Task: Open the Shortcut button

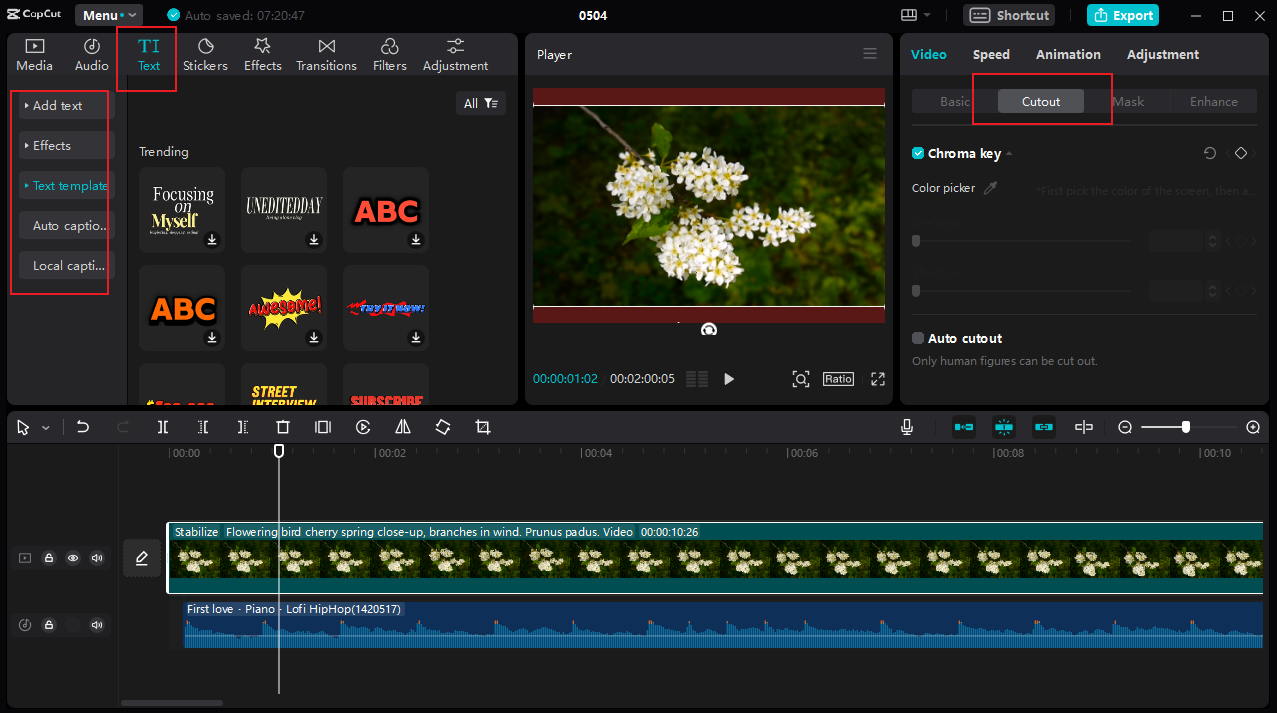Action: tap(1011, 15)
